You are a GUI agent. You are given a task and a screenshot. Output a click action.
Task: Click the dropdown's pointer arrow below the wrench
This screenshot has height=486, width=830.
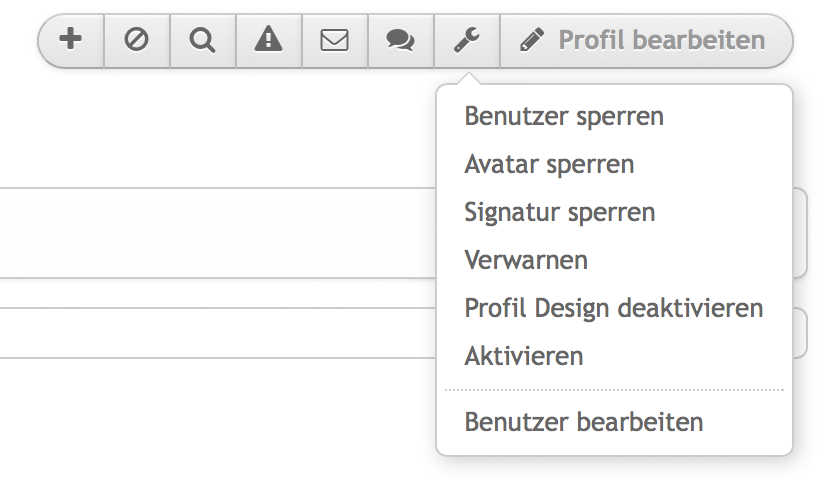pos(467,80)
